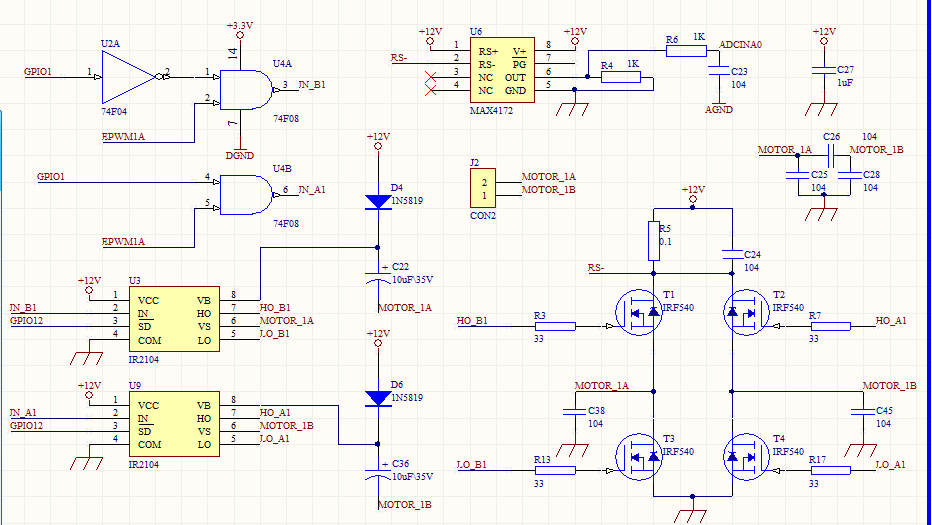
Task: Select the D6 1N5819 diode symbol
Action: [x=378, y=398]
